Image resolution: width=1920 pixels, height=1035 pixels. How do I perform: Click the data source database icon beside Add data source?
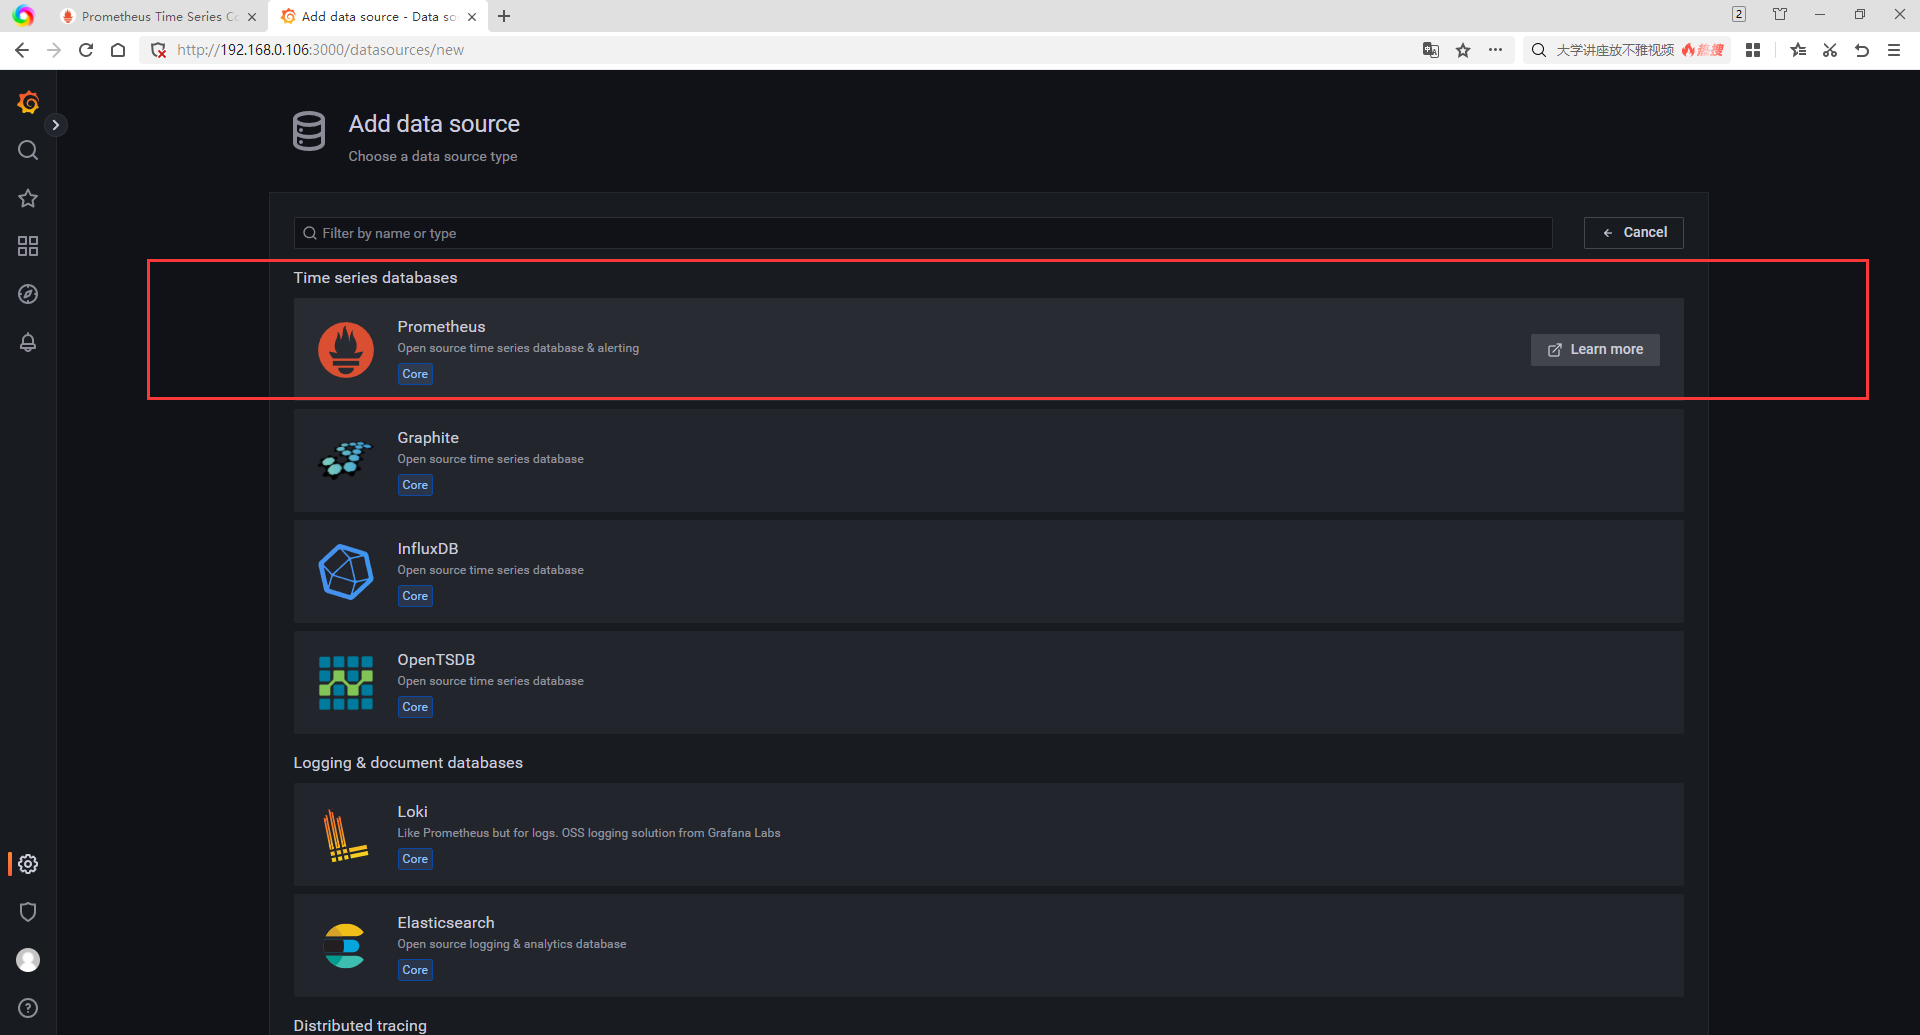[309, 131]
